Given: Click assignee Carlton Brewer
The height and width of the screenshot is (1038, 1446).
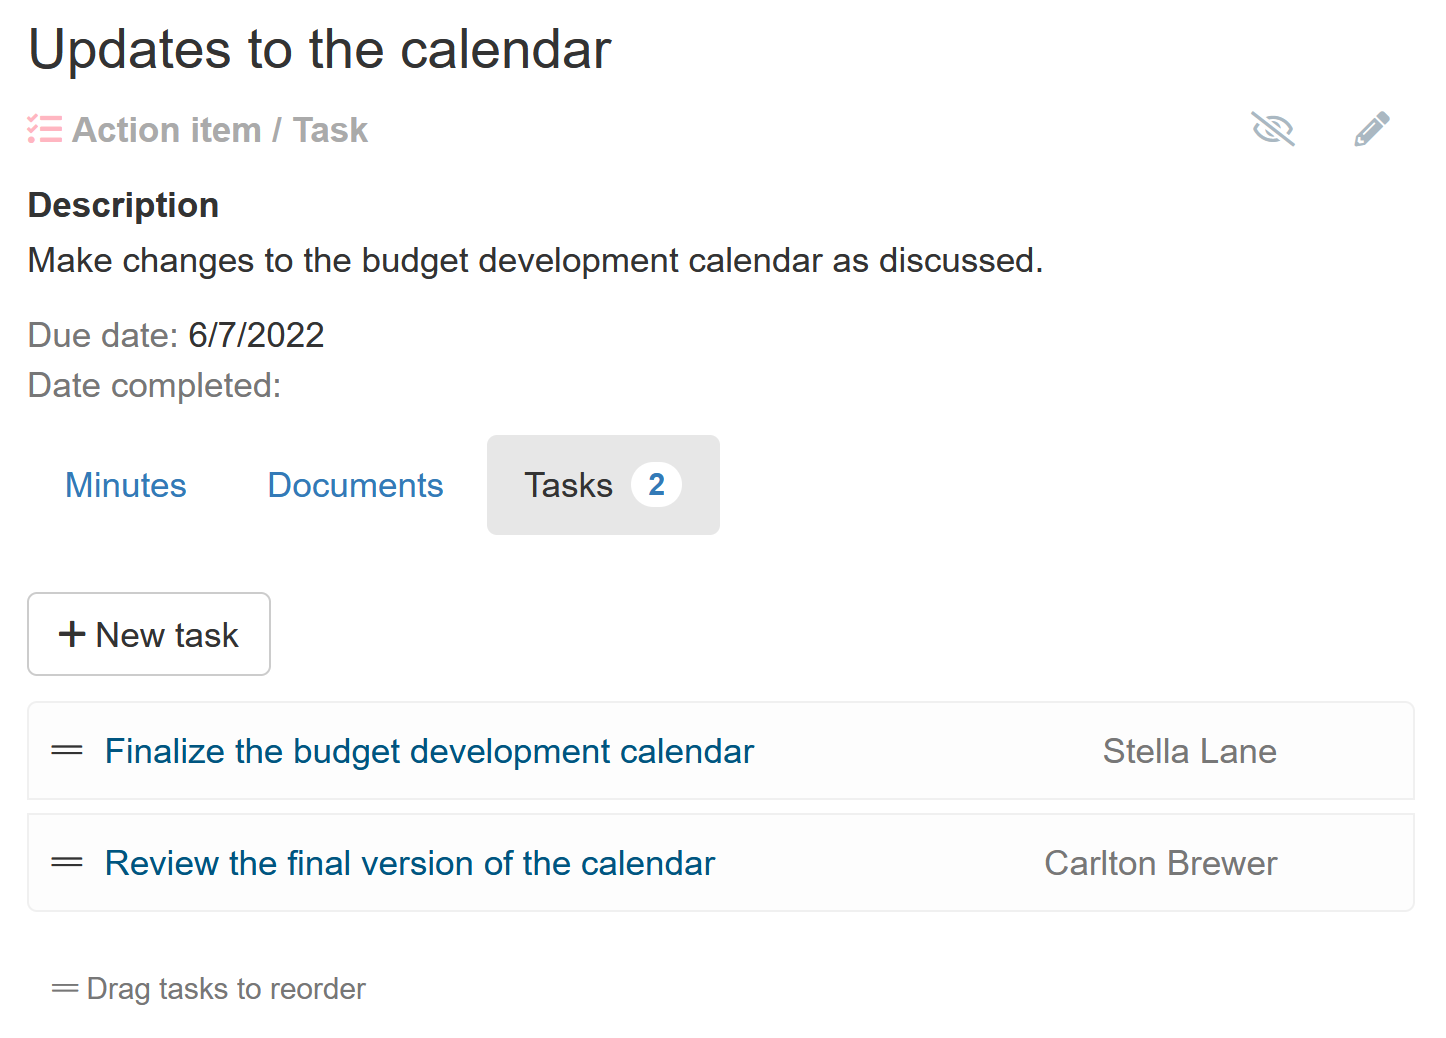Looking at the screenshot, I should (1160, 863).
